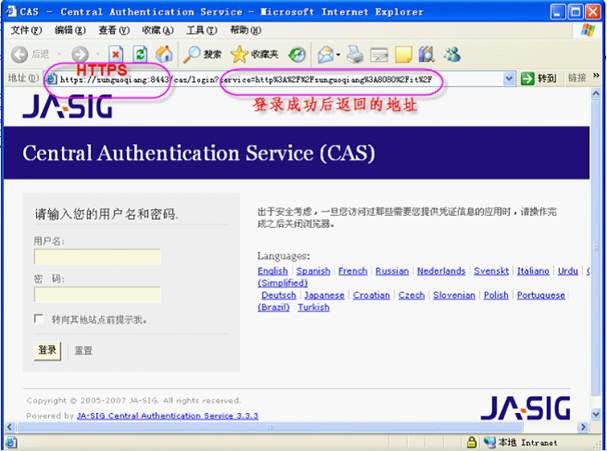Click the IE title bar icon
This screenshot has width=607, height=451.
click(12, 11)
